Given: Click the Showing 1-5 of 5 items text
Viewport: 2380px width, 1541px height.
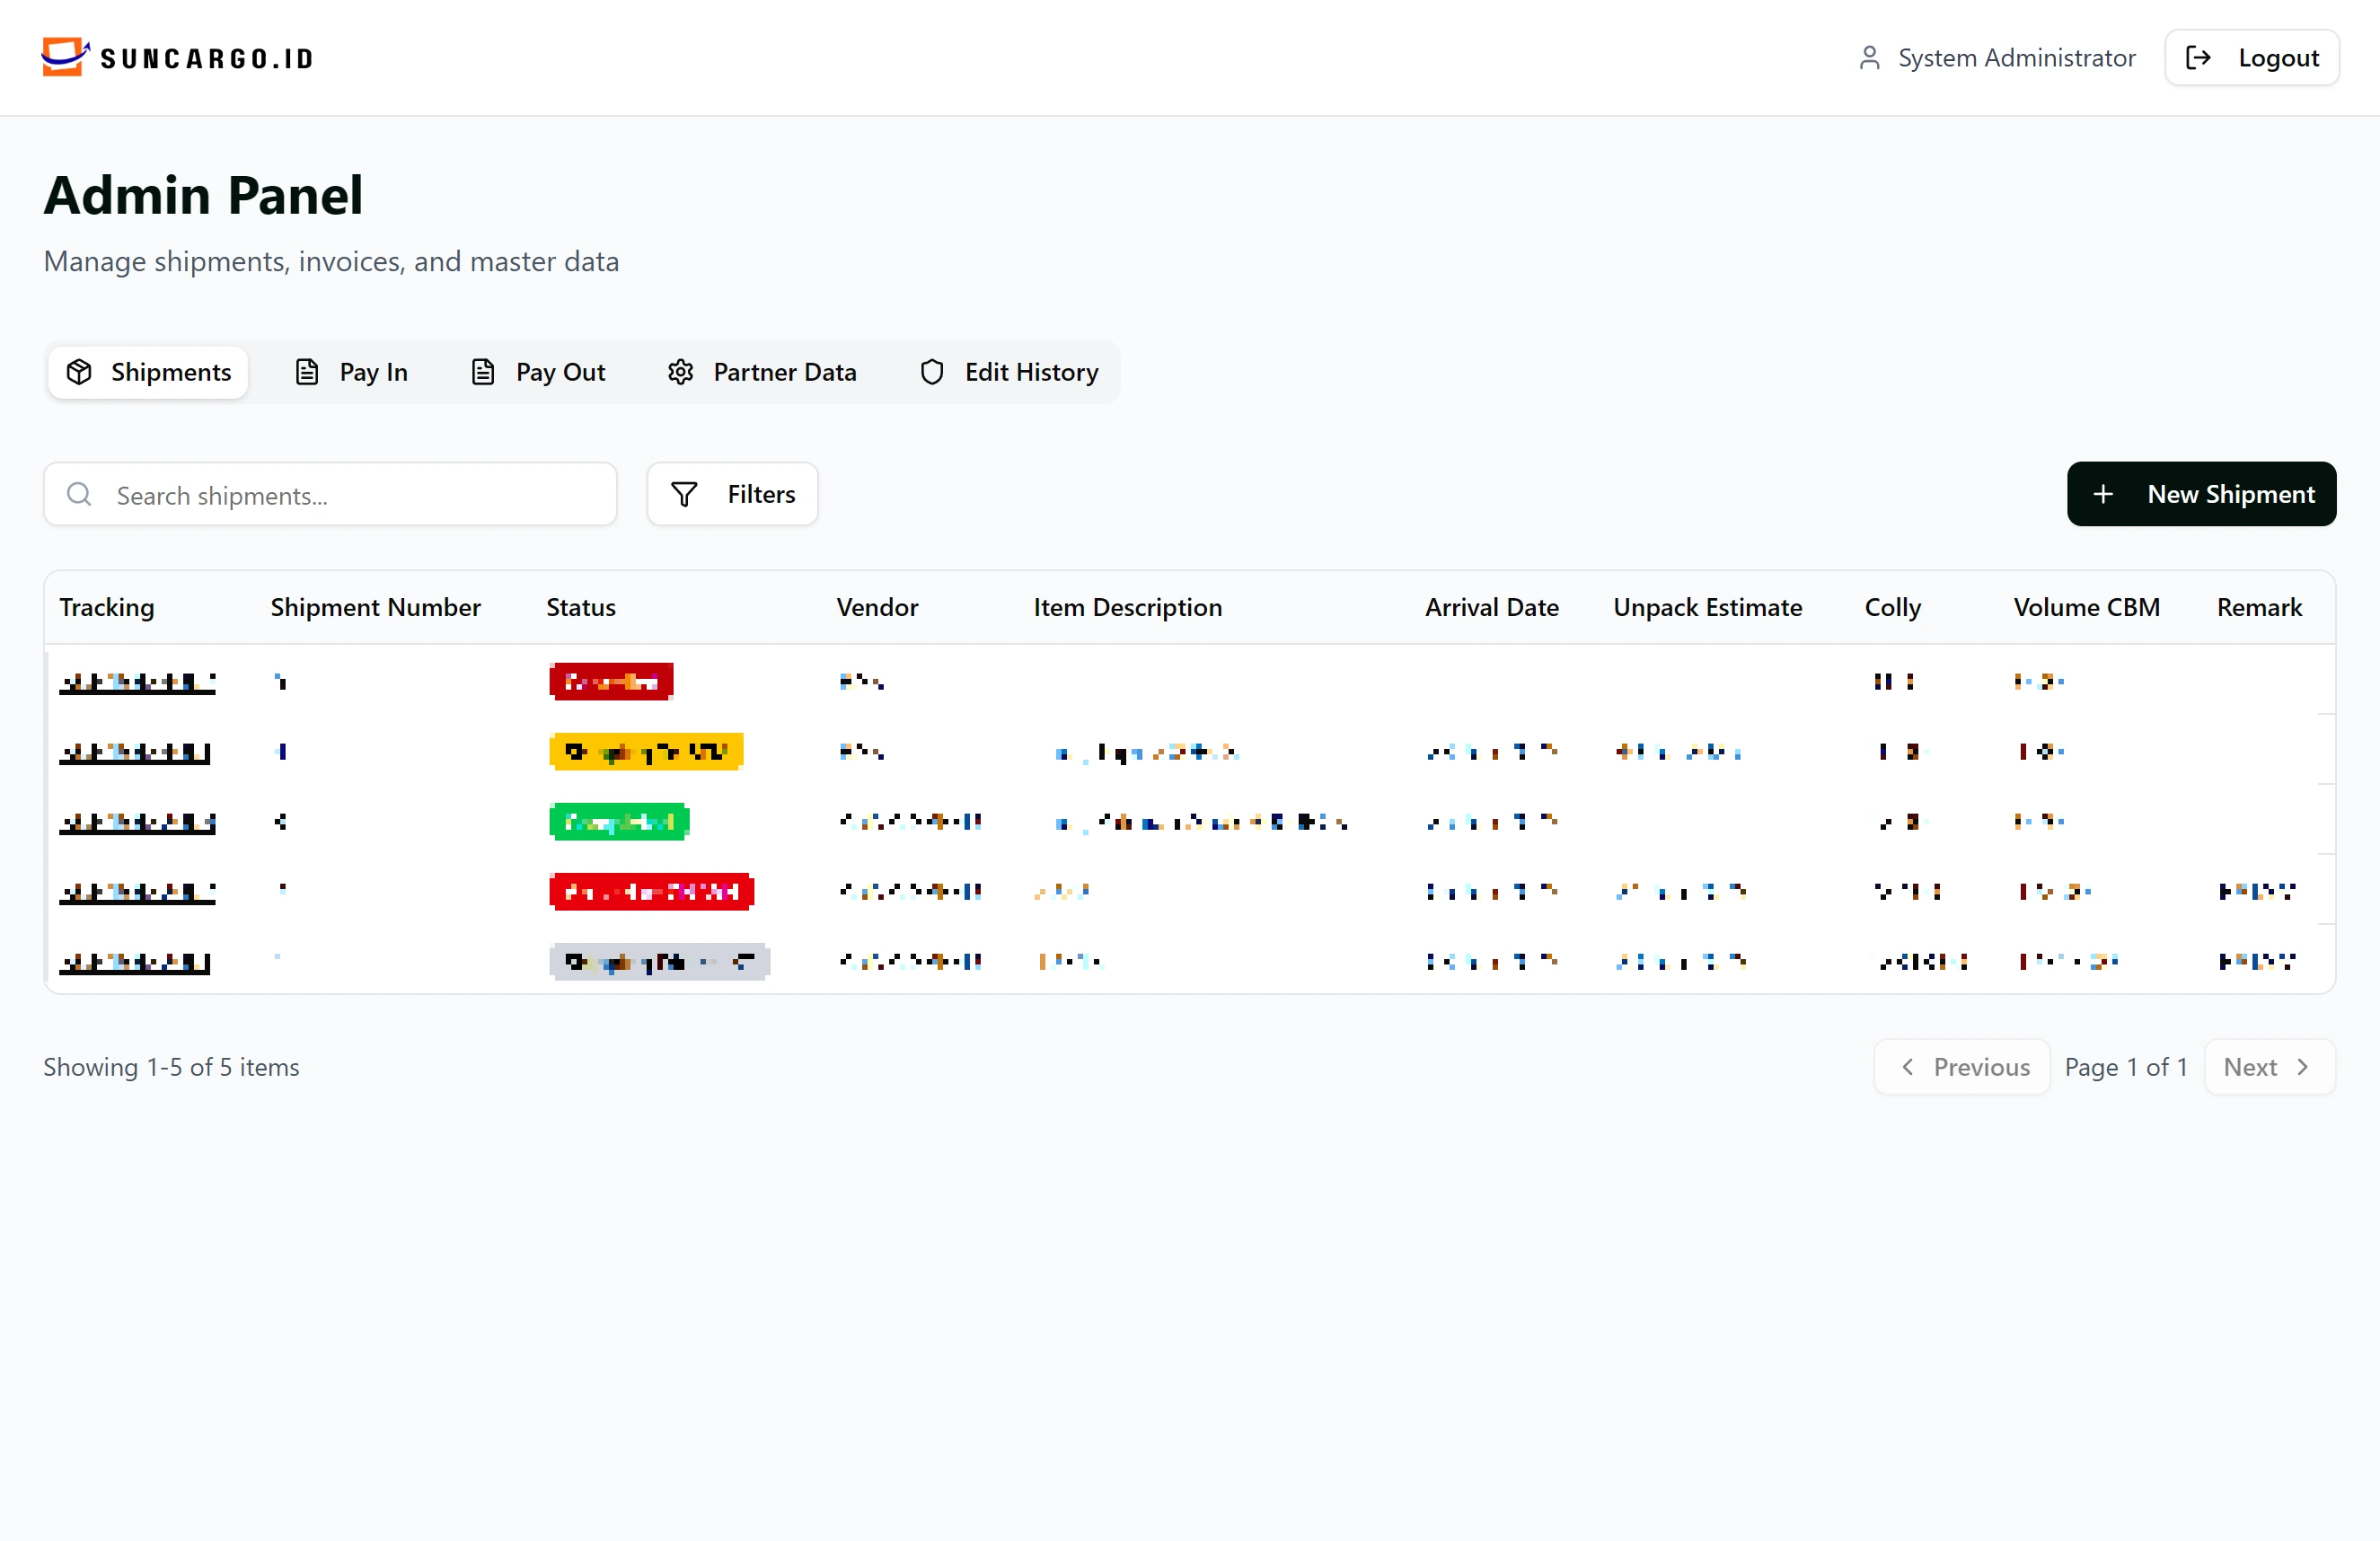Looking at the screenshot, I should [x=171, y=1067].
